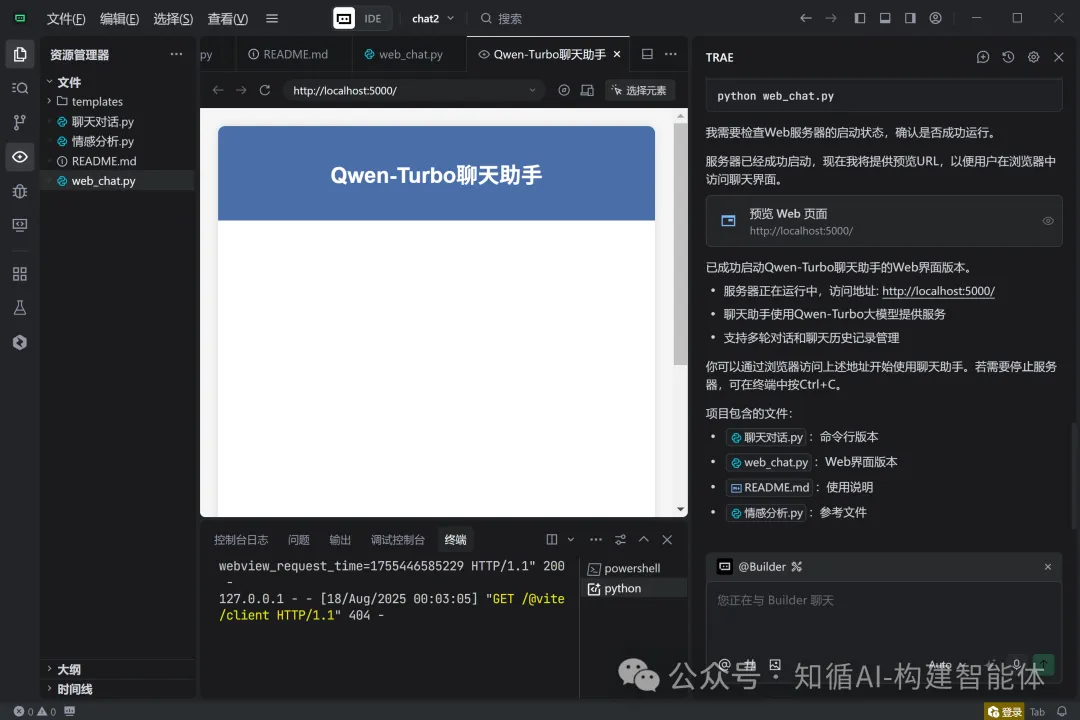
Task: Start a new chat in TRAE panel
Action: [x=983, y=57]
